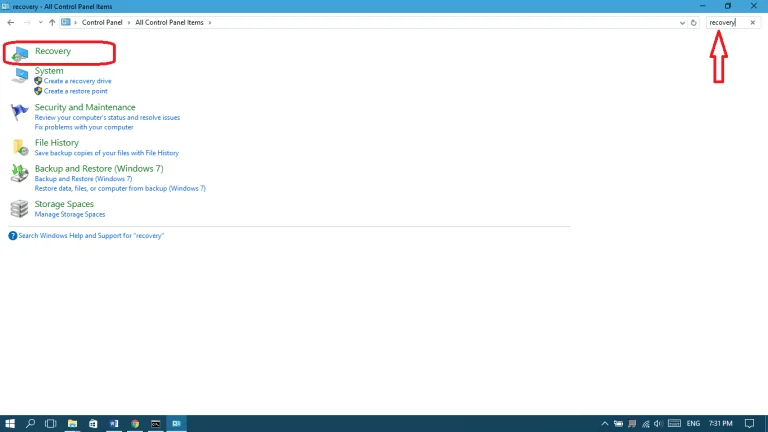The image size is (768, 432).
Task: Open address bar history dropdown
Action: pyautogui.click(x=682, y=23)
